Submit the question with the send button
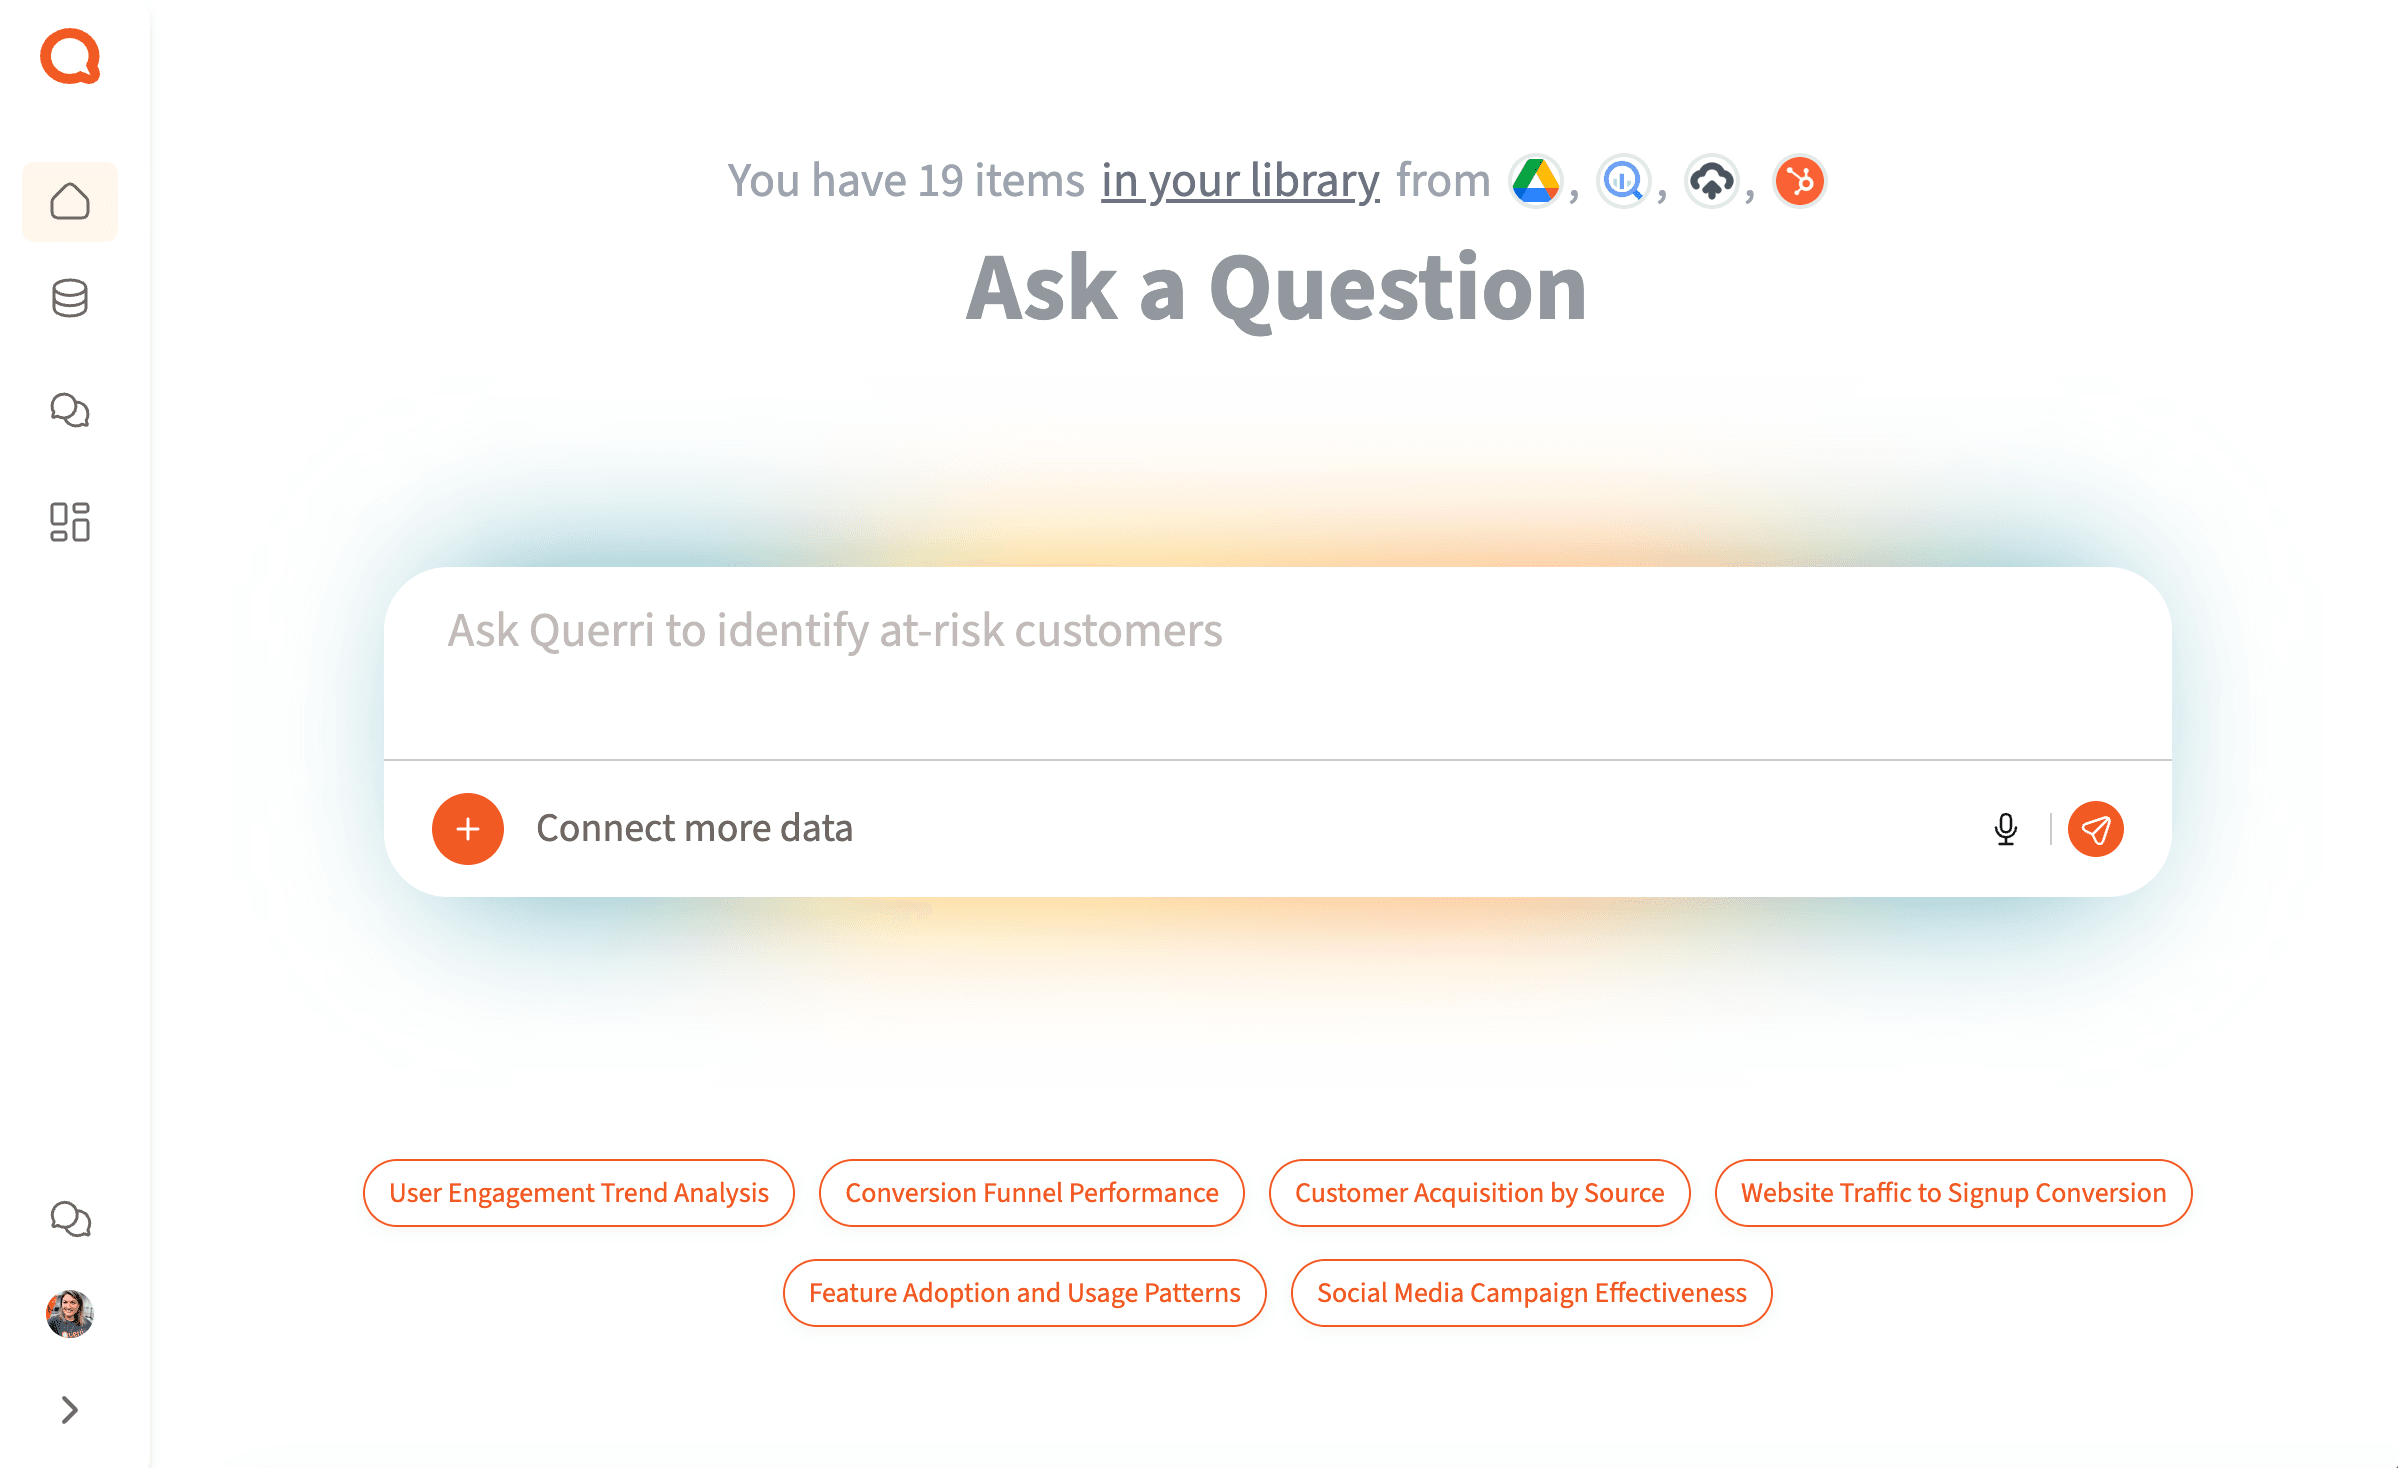 click(x=2096, y=829)
